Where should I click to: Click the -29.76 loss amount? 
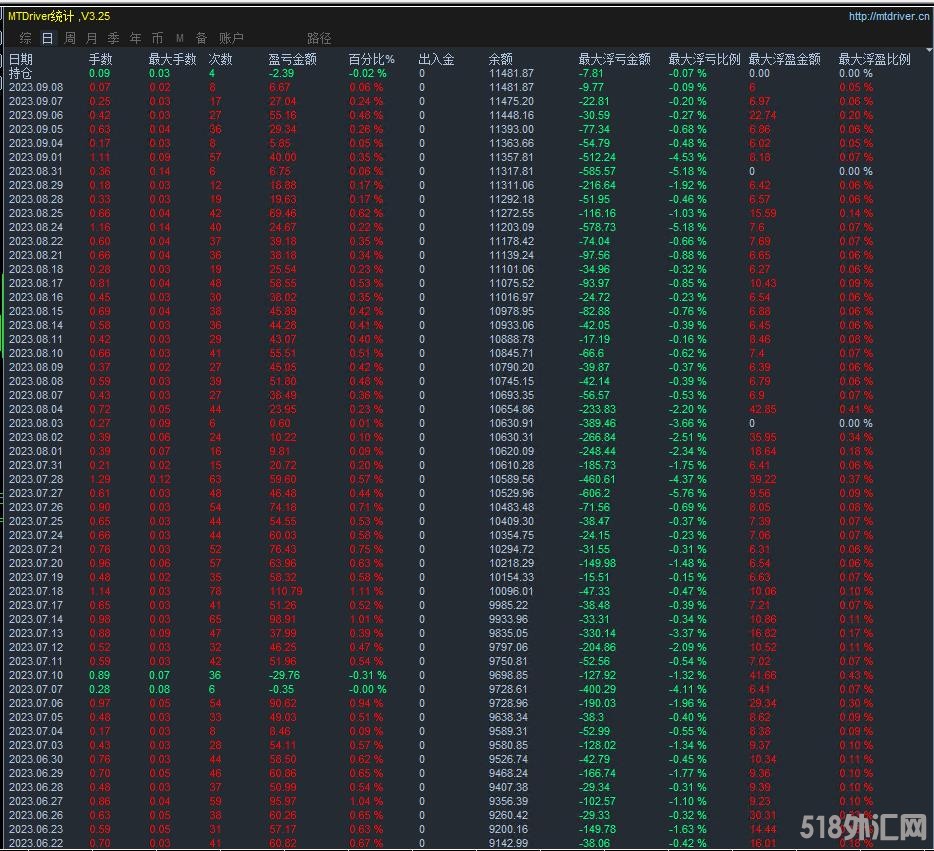click(x=284, y=675)
